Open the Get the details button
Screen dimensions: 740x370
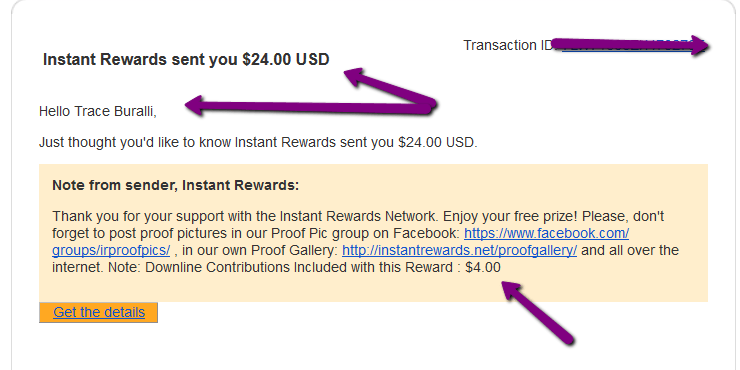[98, 312]
